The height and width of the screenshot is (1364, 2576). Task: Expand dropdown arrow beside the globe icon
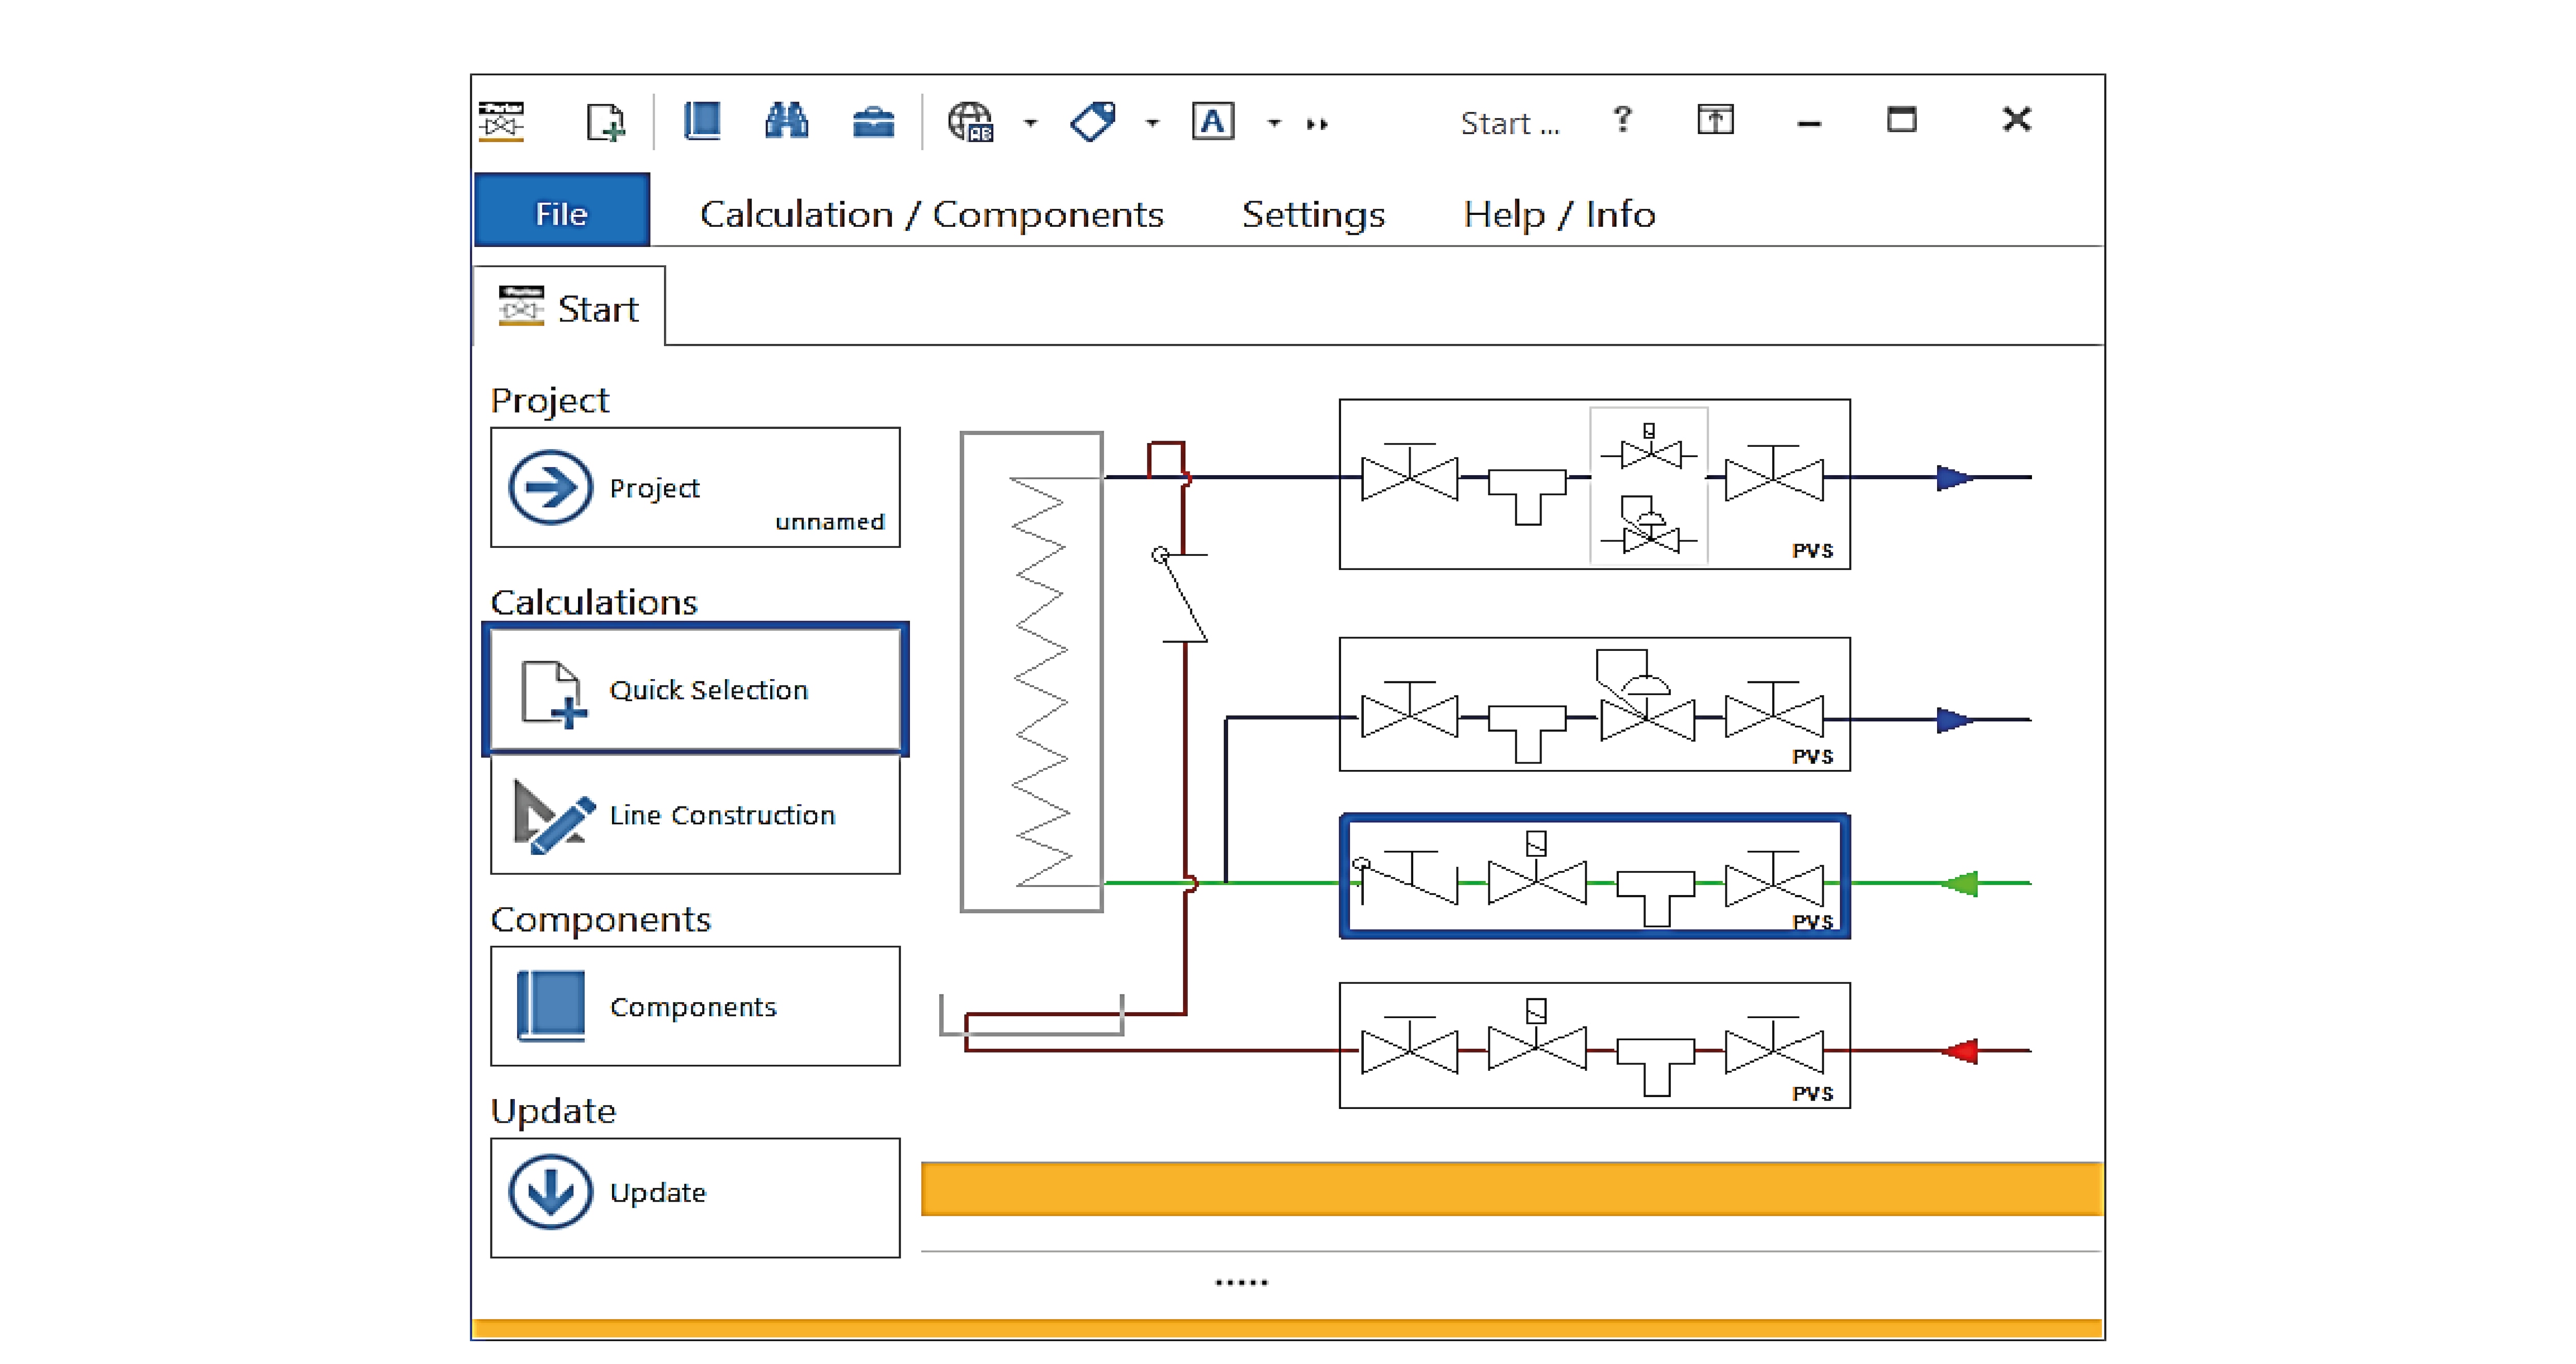[x=1031, y=123]
